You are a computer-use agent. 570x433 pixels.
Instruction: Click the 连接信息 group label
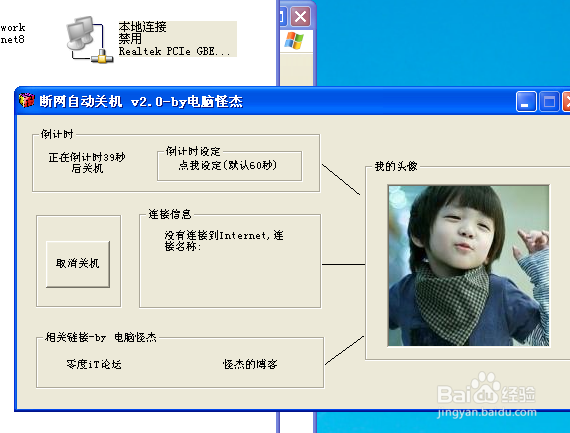[170, 214]
